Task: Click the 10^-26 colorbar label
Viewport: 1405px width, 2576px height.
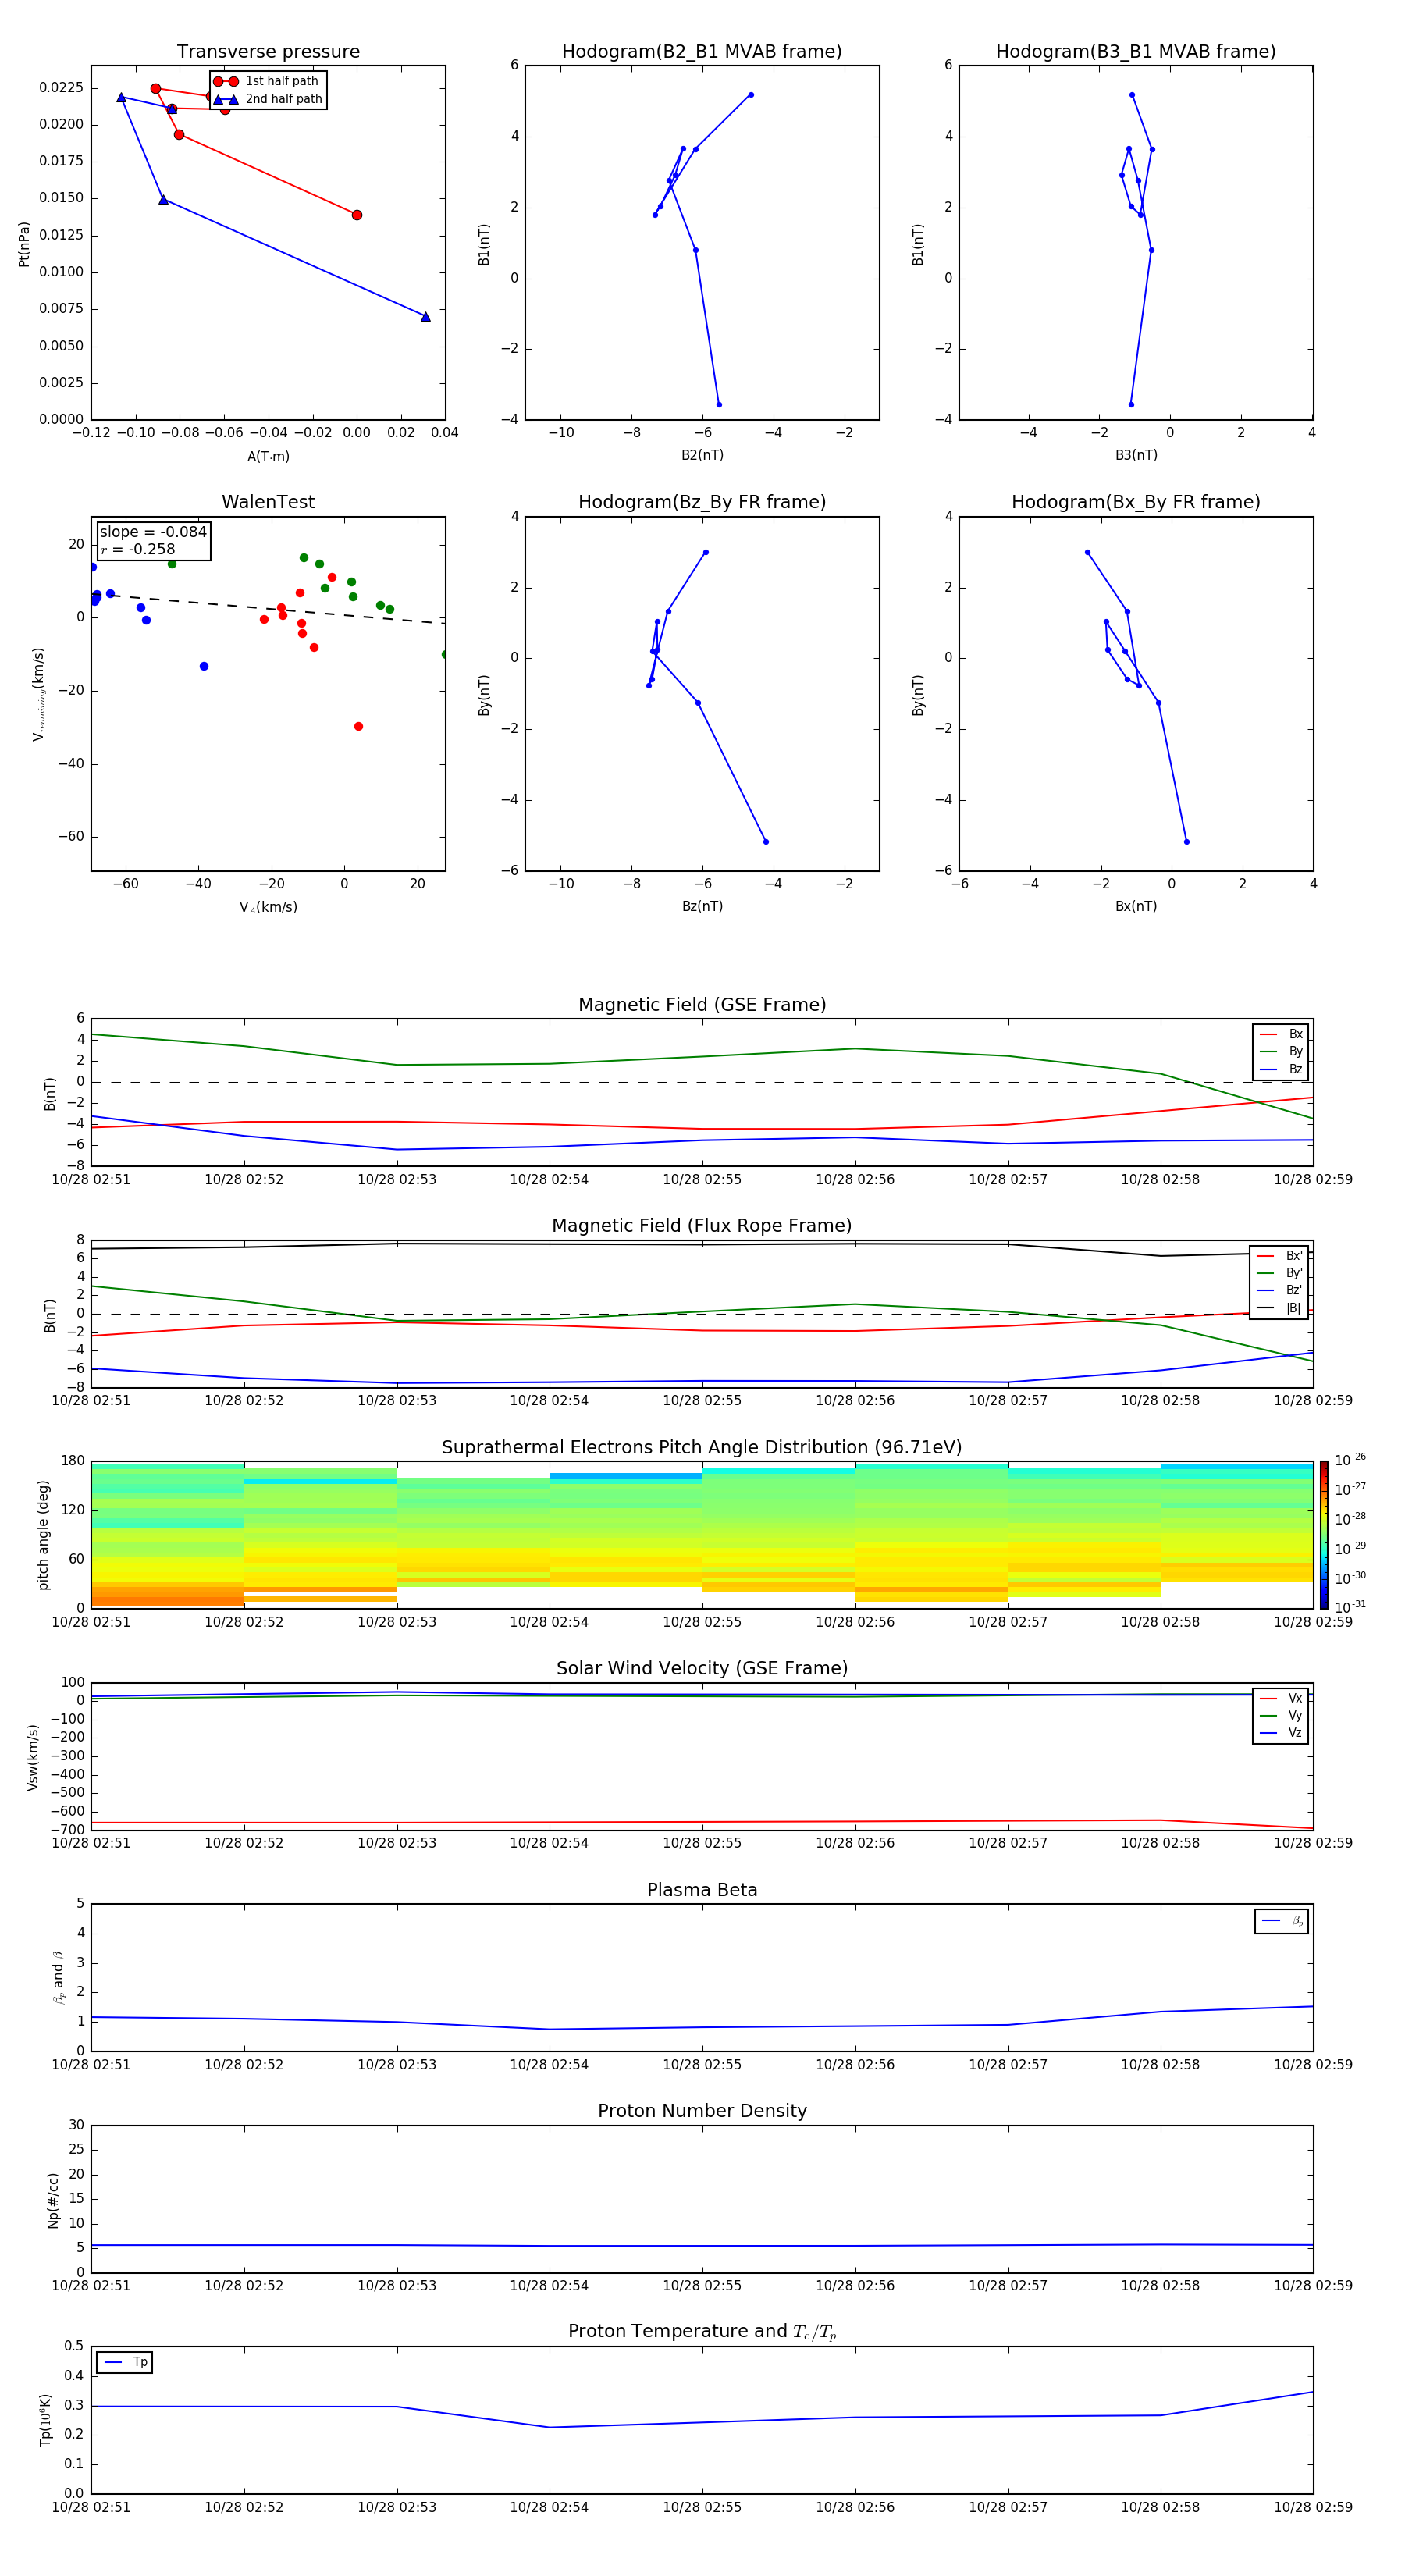Action: click(1350, 1460)
